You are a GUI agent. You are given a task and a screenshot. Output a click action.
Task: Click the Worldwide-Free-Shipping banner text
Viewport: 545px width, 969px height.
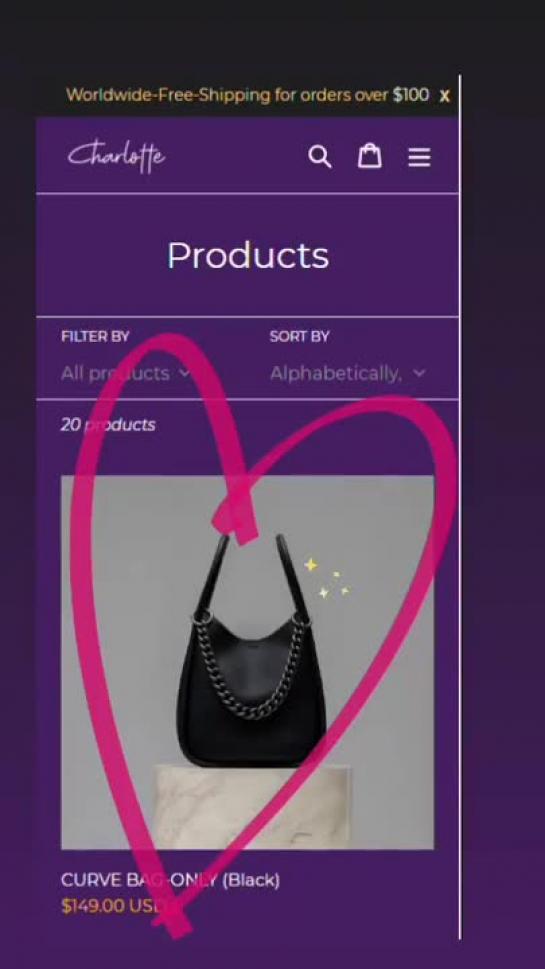[x=247, y=95]
